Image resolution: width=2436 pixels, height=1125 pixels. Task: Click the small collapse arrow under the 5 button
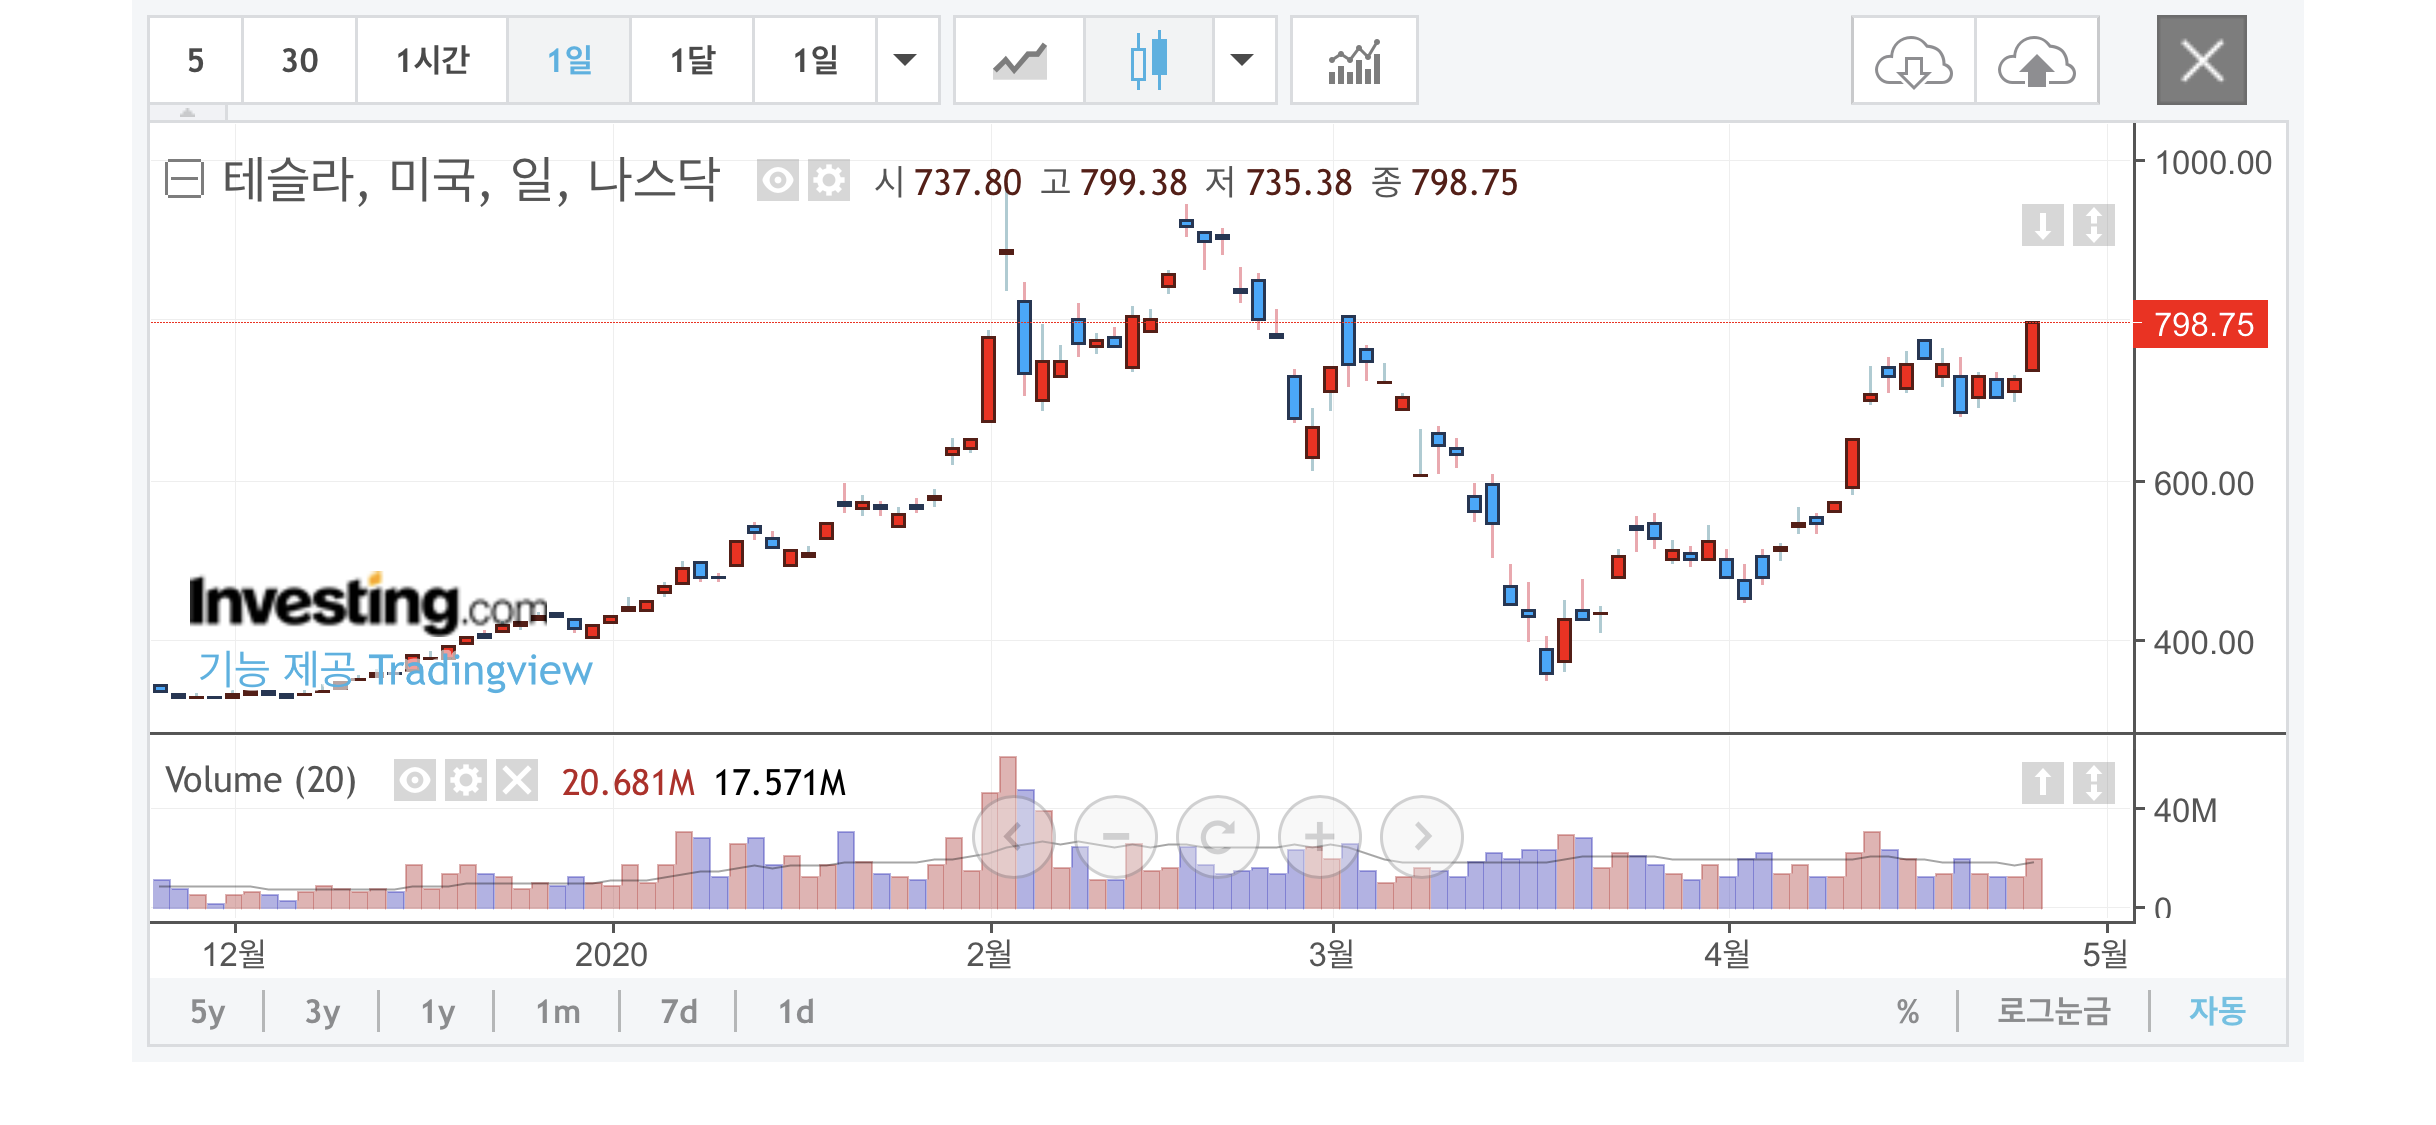point(187,113)
